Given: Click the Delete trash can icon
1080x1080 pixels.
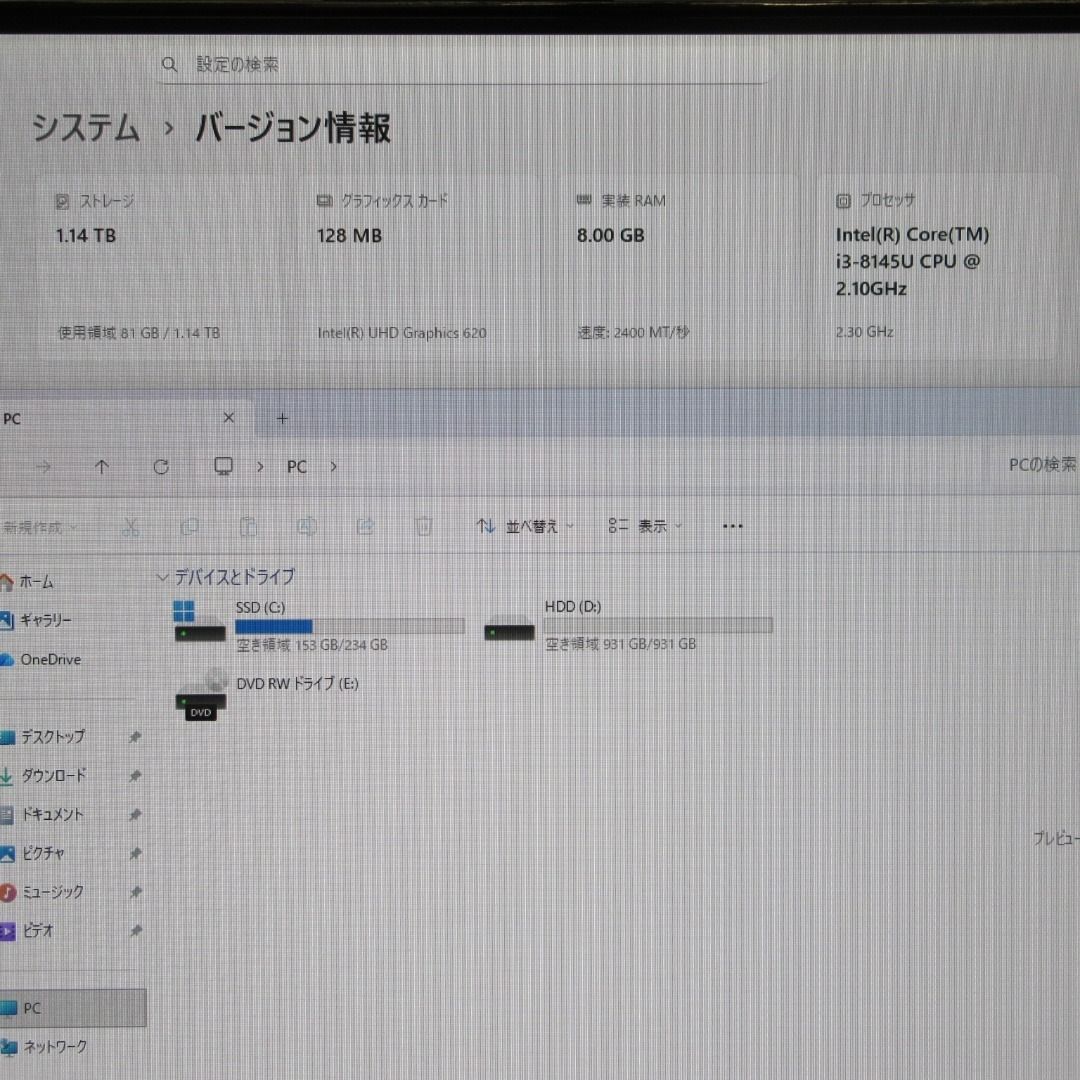Looking at the screenshot, I should [x=424, y=526].
